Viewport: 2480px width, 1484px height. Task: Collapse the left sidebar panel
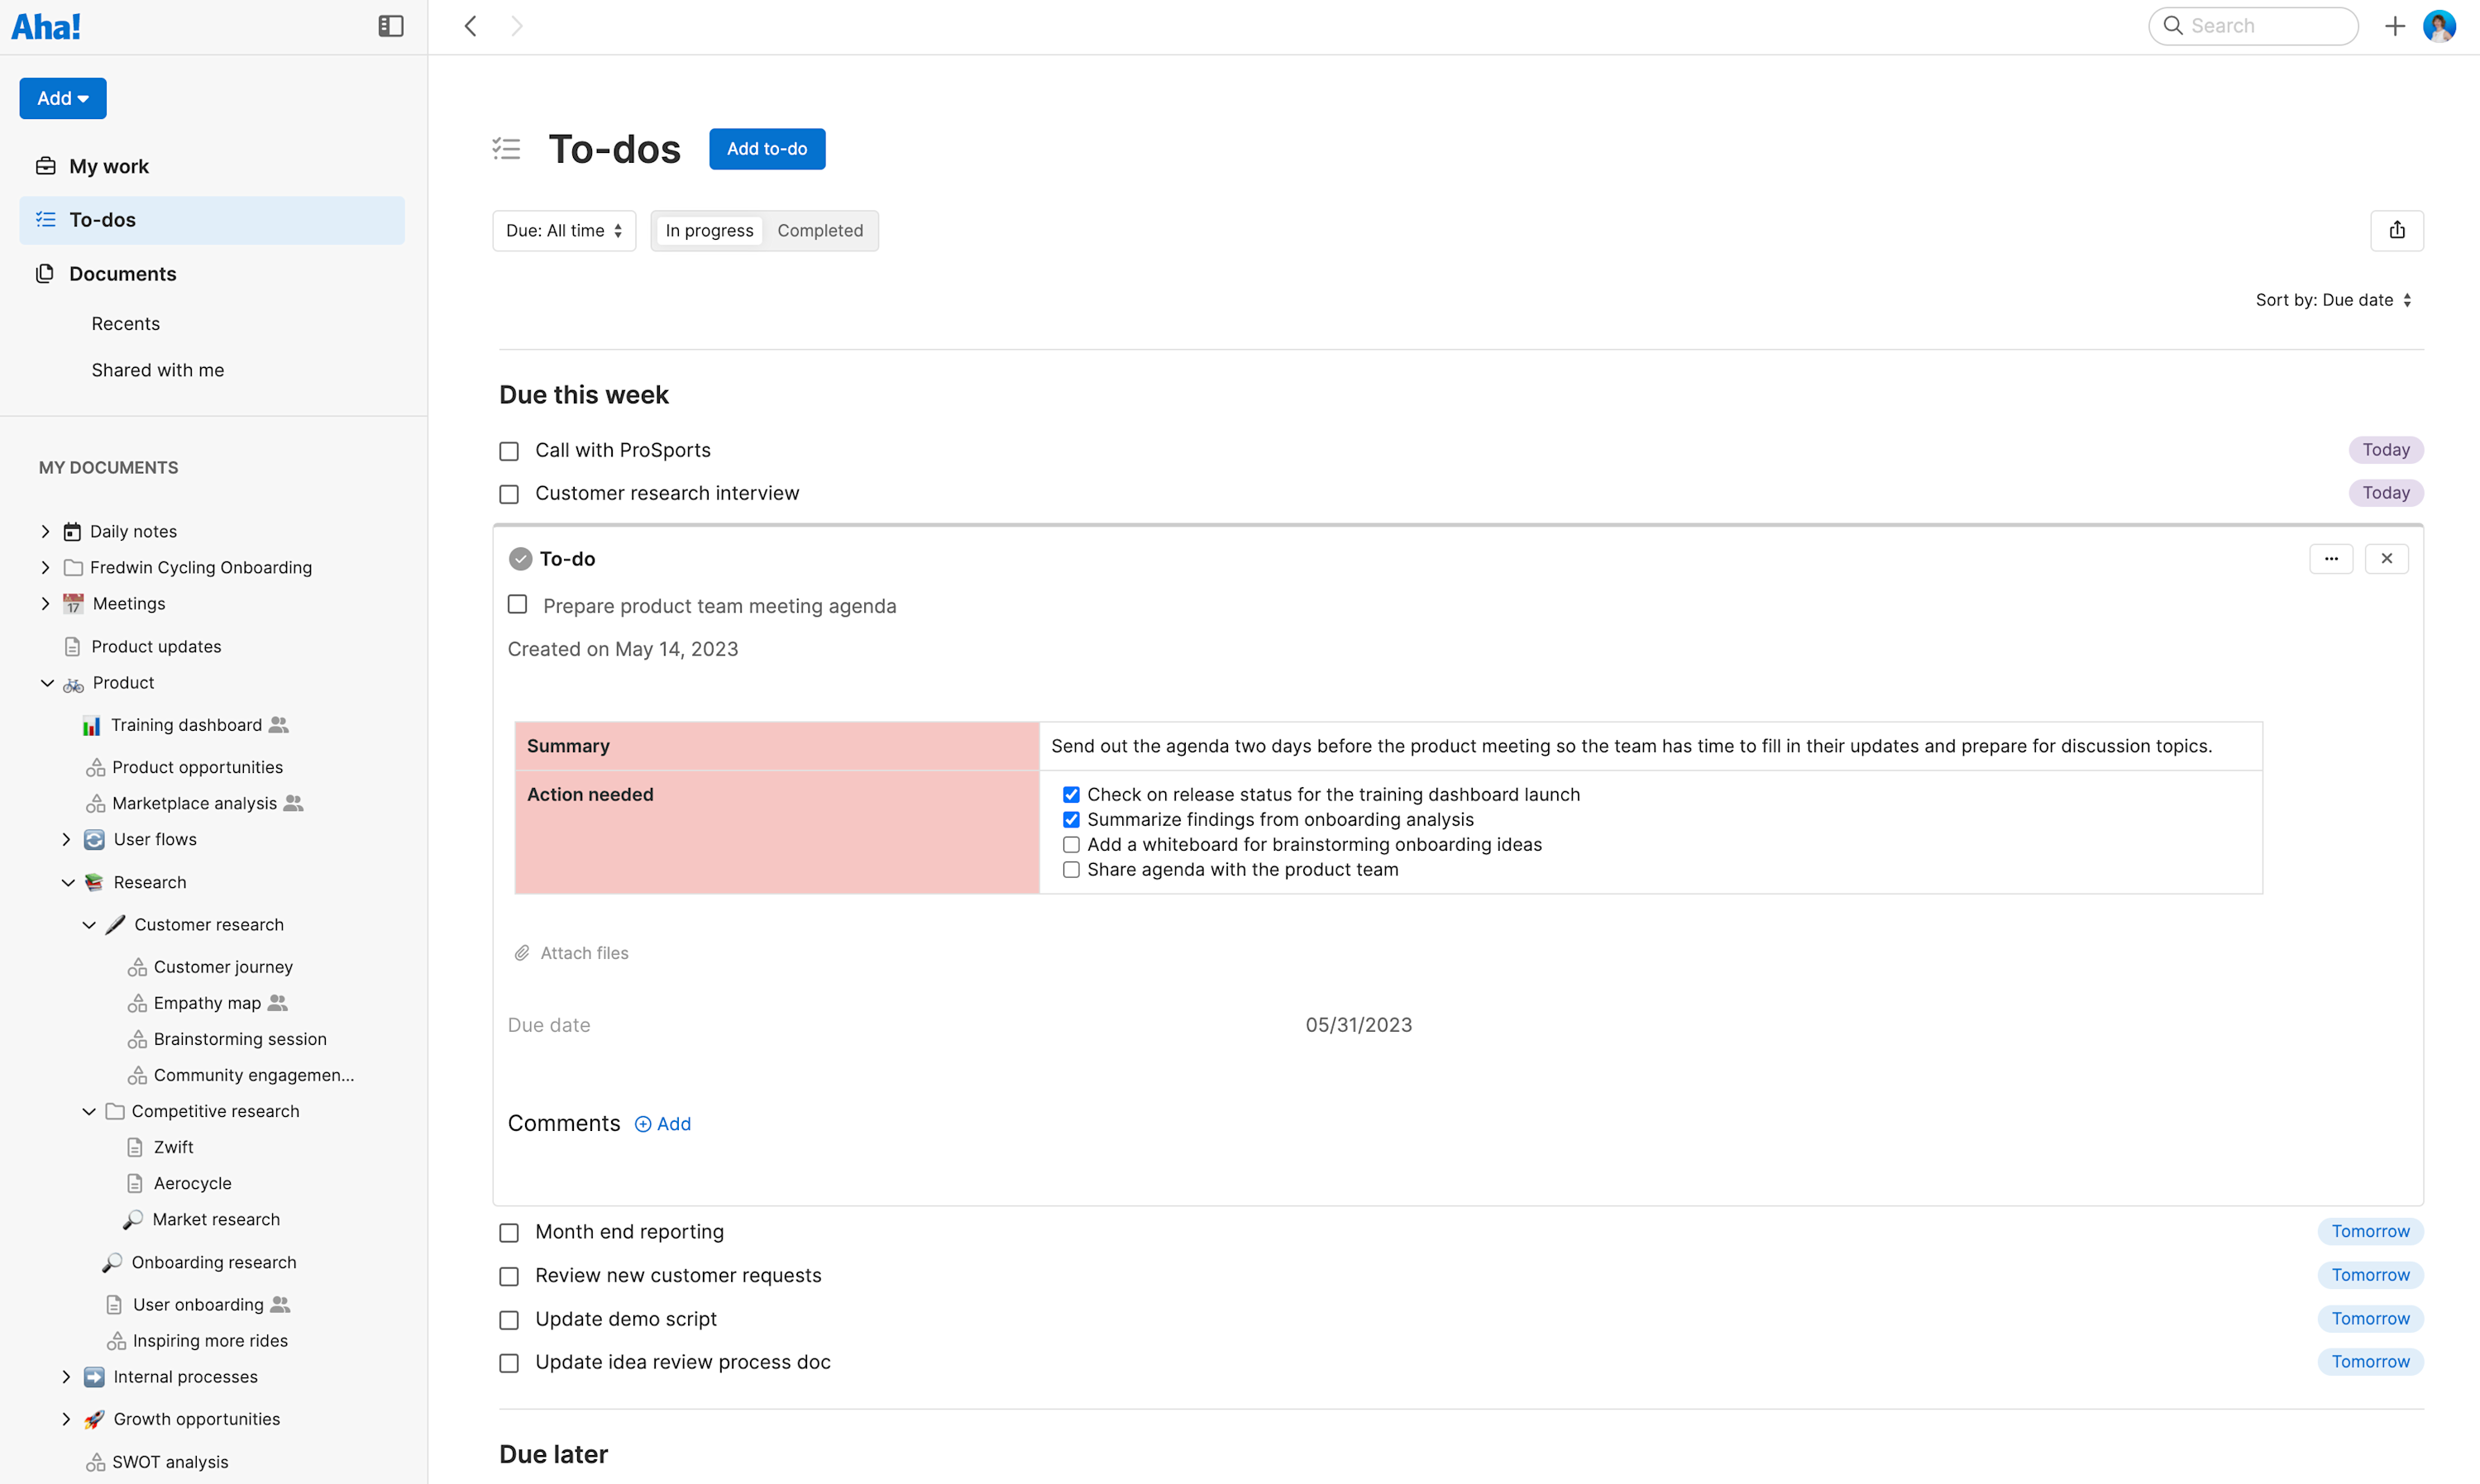[390, 26]
